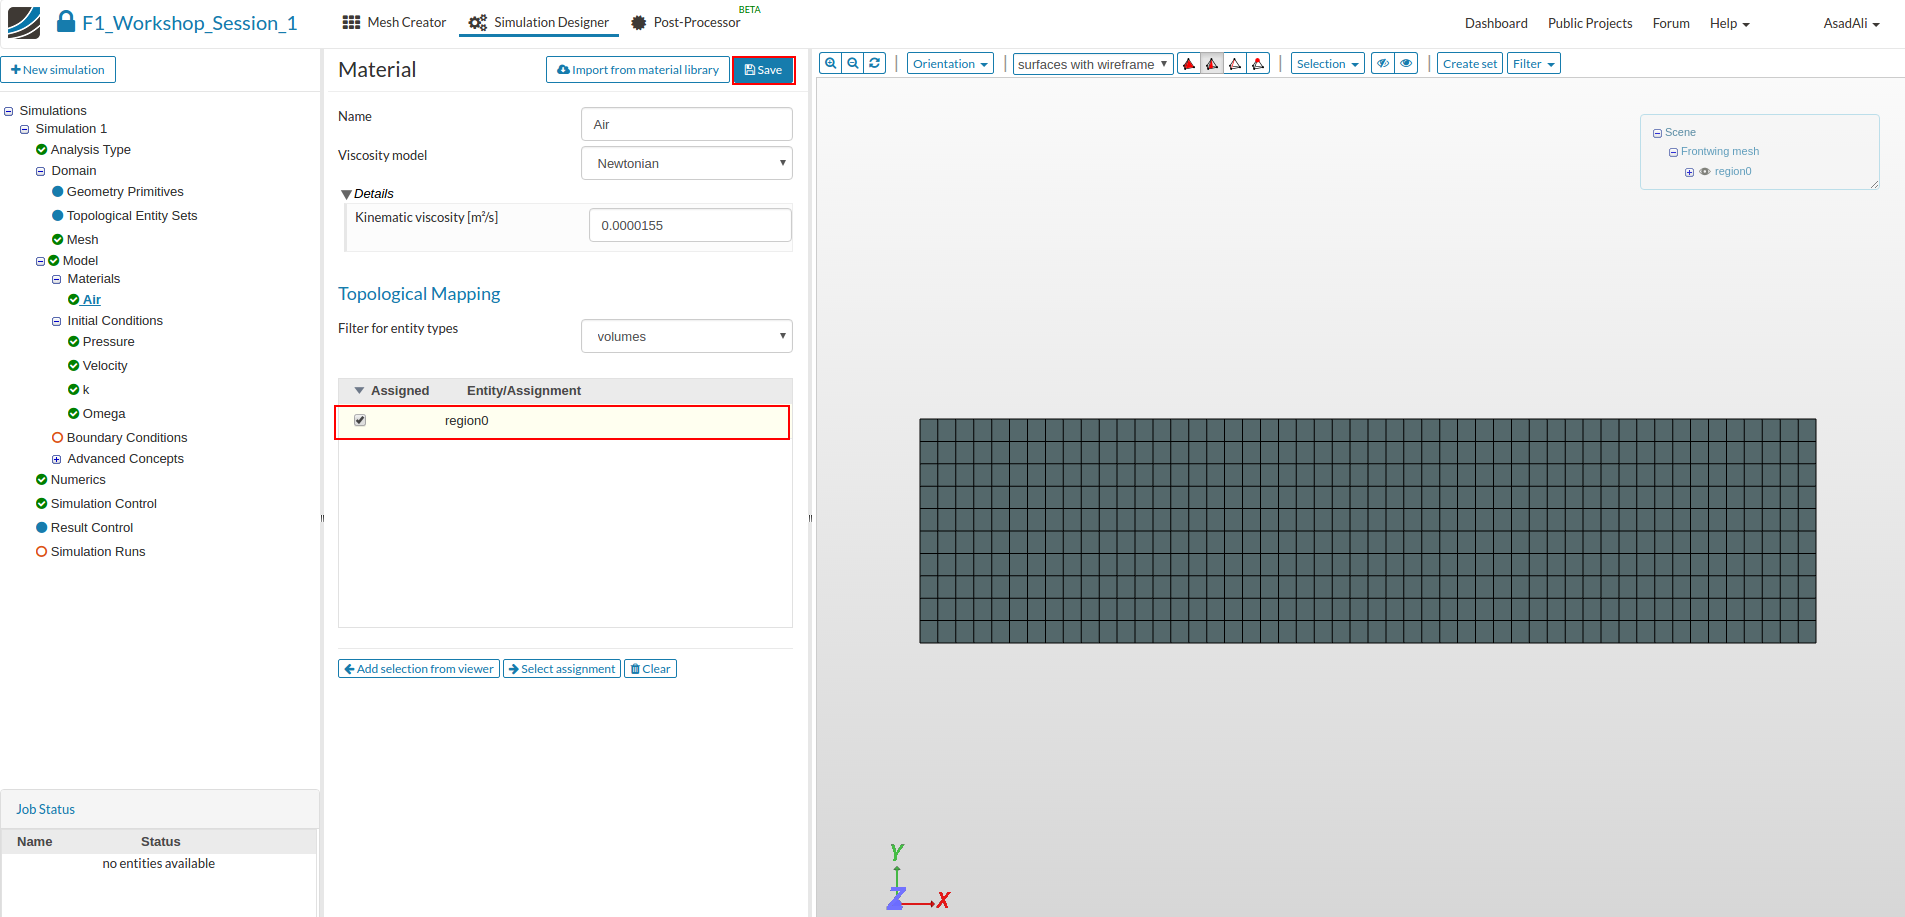Collapse the Details disclosure triangle
Screen dimensions: 1905x917
pos(346,194)
